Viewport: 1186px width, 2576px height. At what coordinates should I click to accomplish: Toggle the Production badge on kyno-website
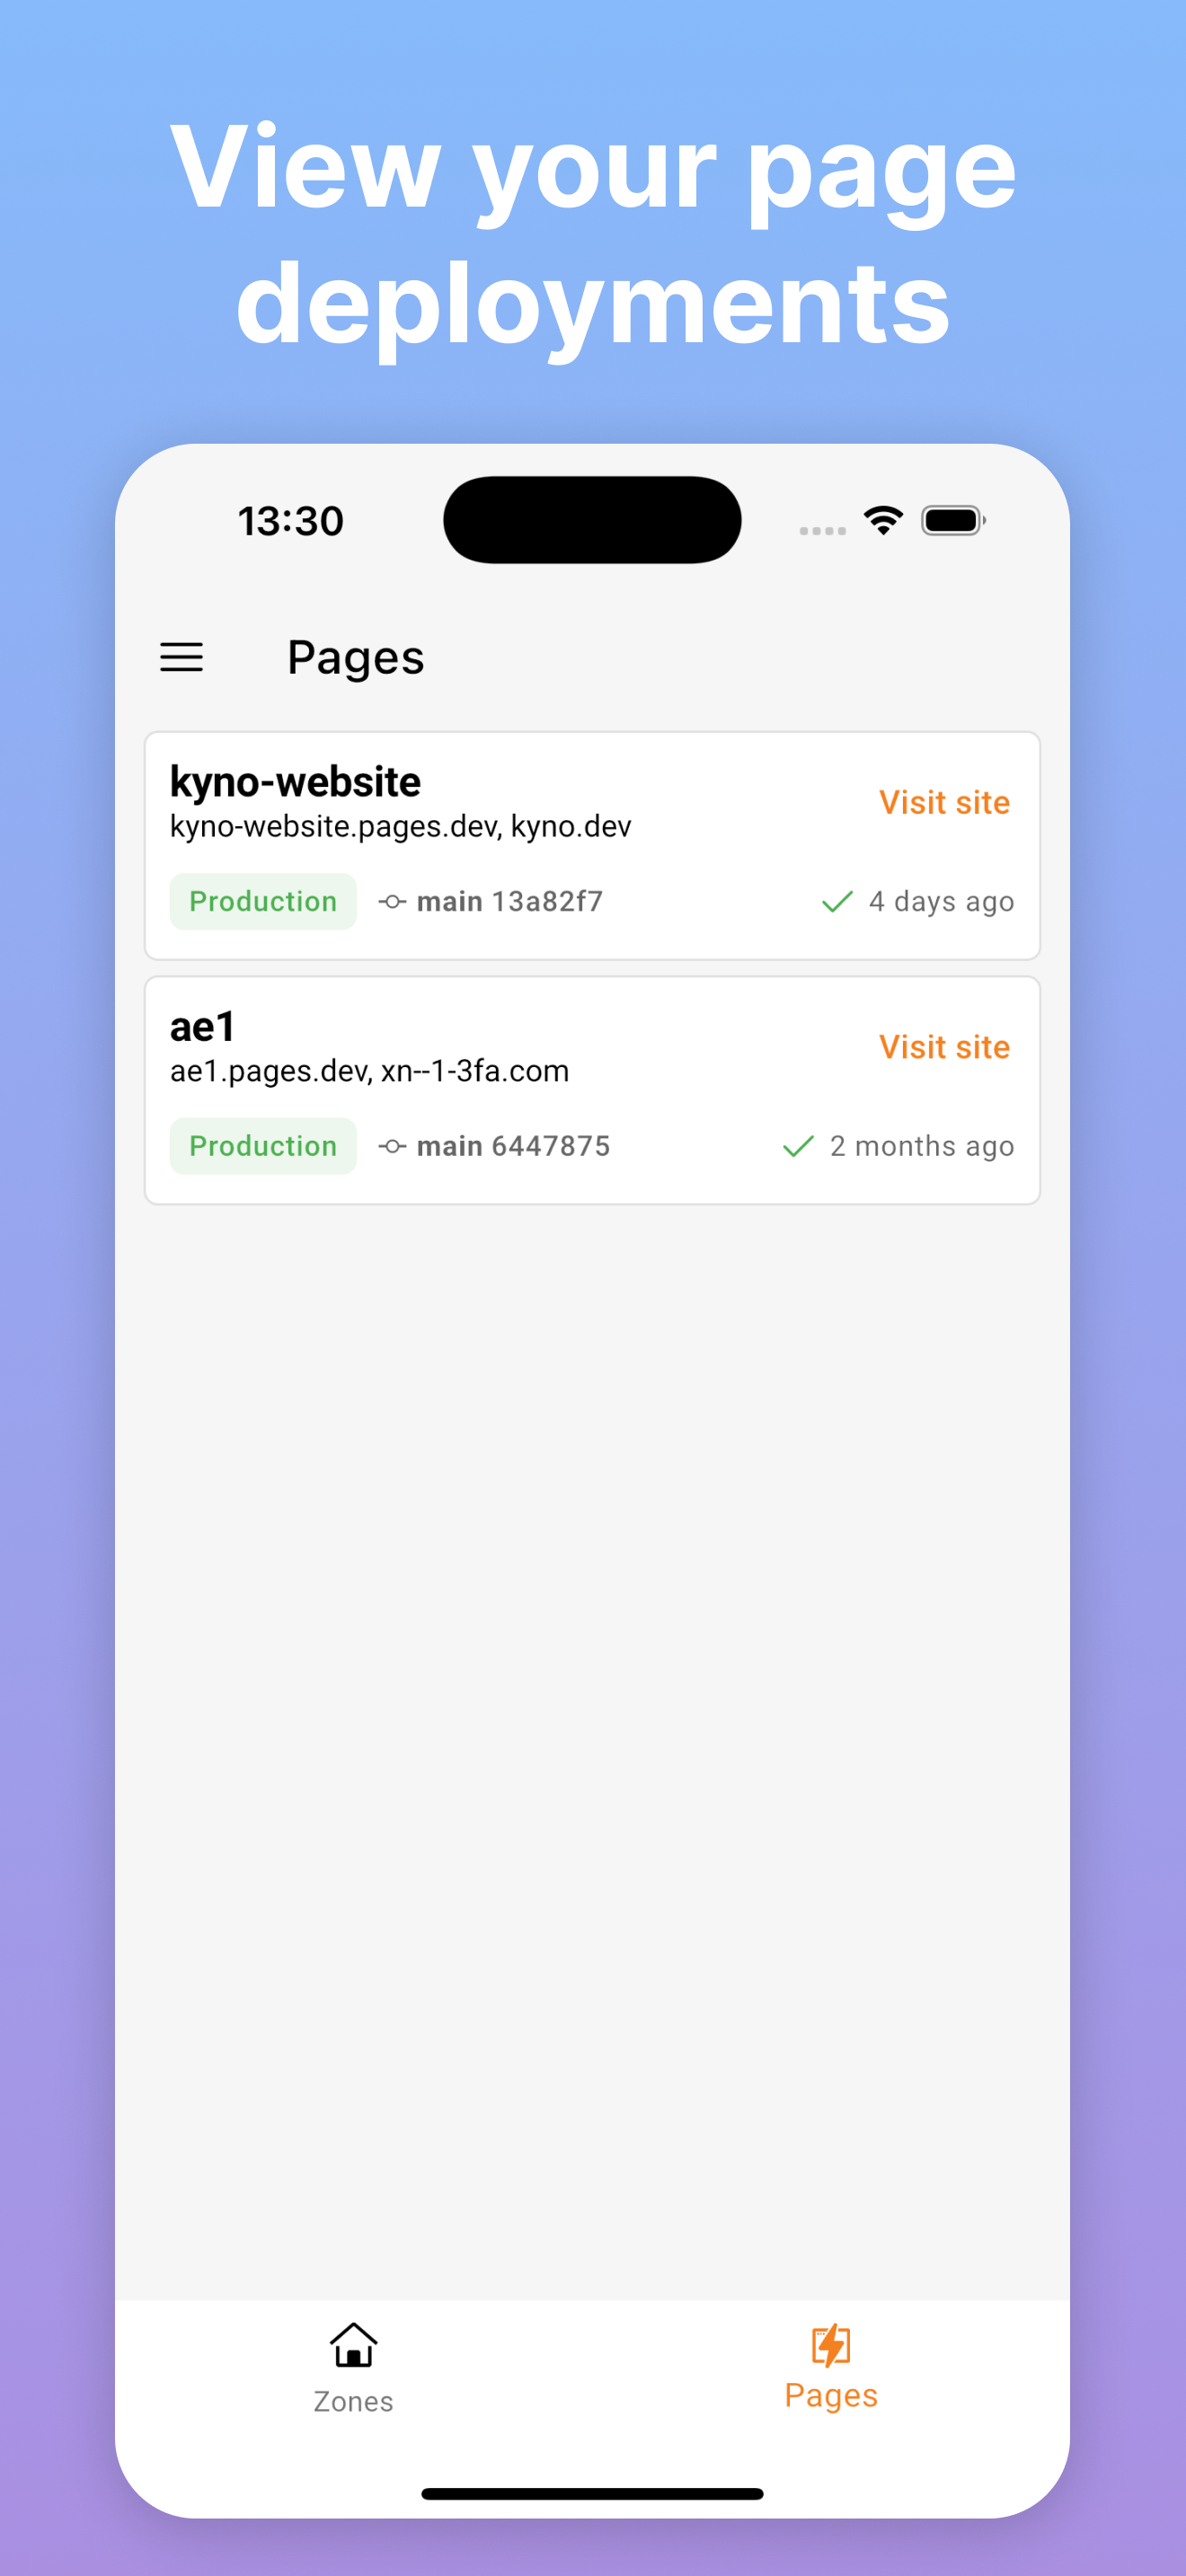(x=263, y=901)
